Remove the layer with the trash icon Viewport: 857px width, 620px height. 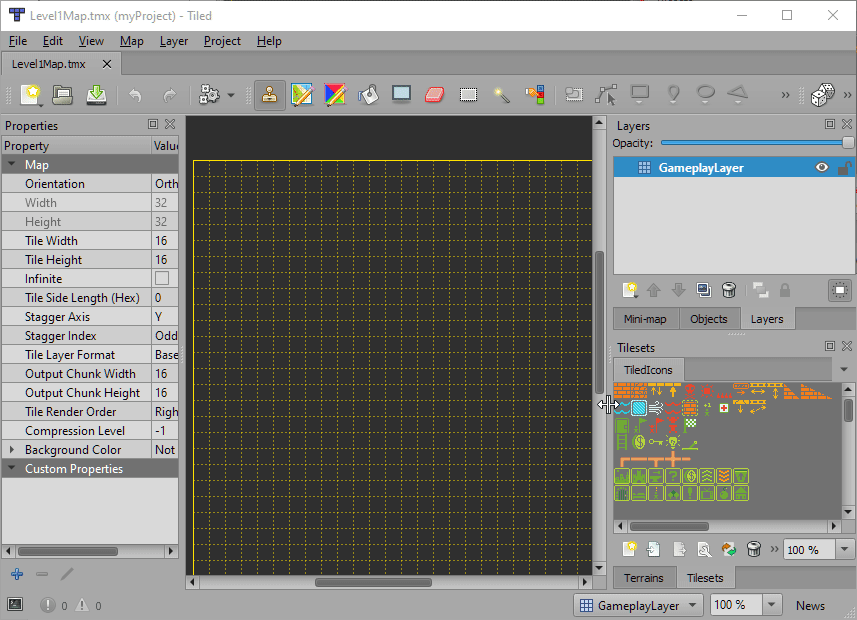729,290
